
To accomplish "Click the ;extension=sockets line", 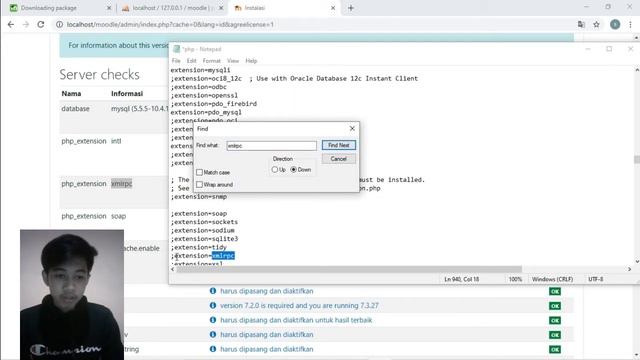I will tap(204, 222).
